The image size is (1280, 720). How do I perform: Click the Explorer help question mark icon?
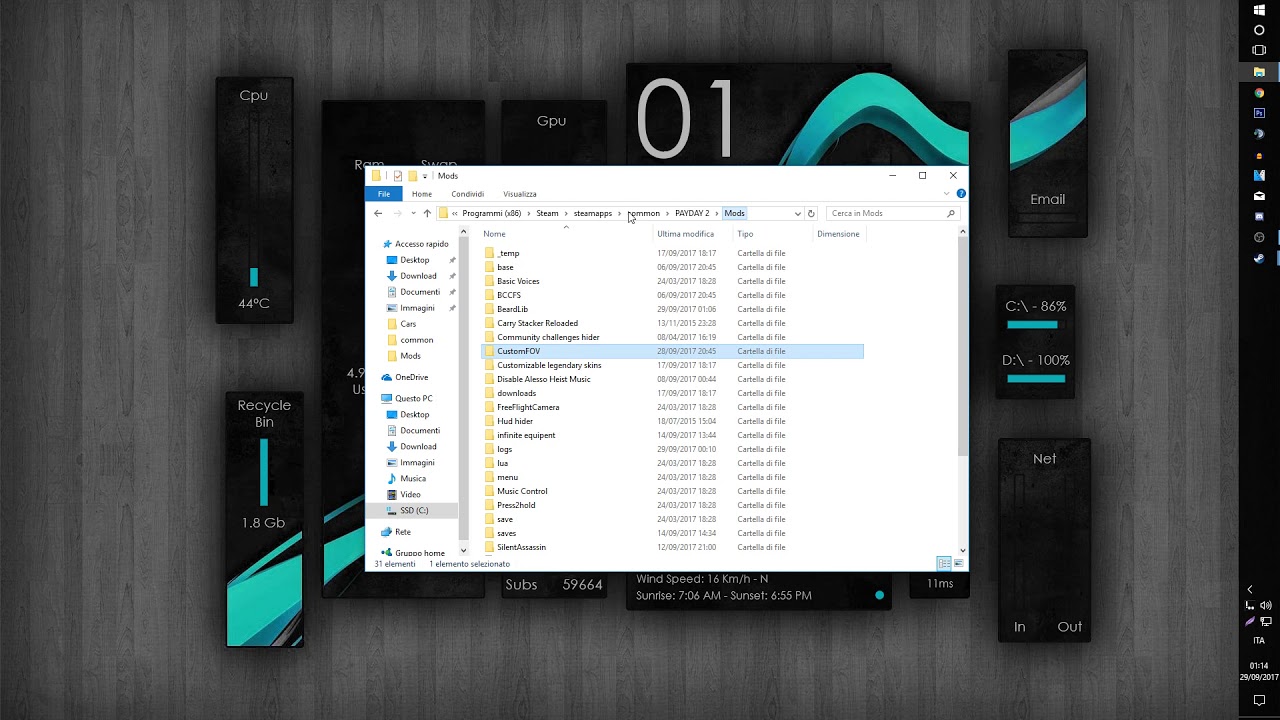click(961, 194)
